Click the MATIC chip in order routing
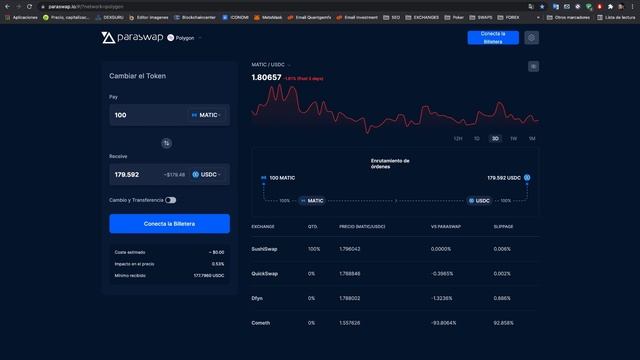Viewport: 640px width, 360px height. point(312,201)
